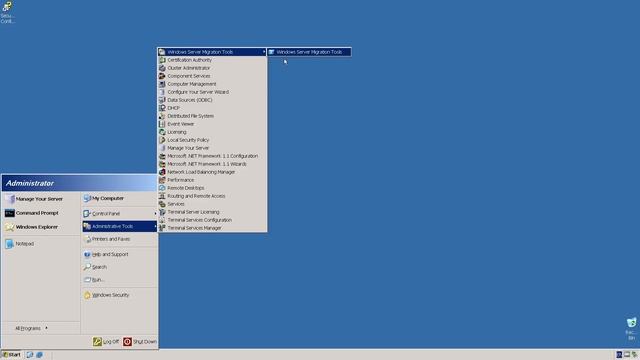Click the Notepad icon

pyautogui.click(x=9, y=244)
